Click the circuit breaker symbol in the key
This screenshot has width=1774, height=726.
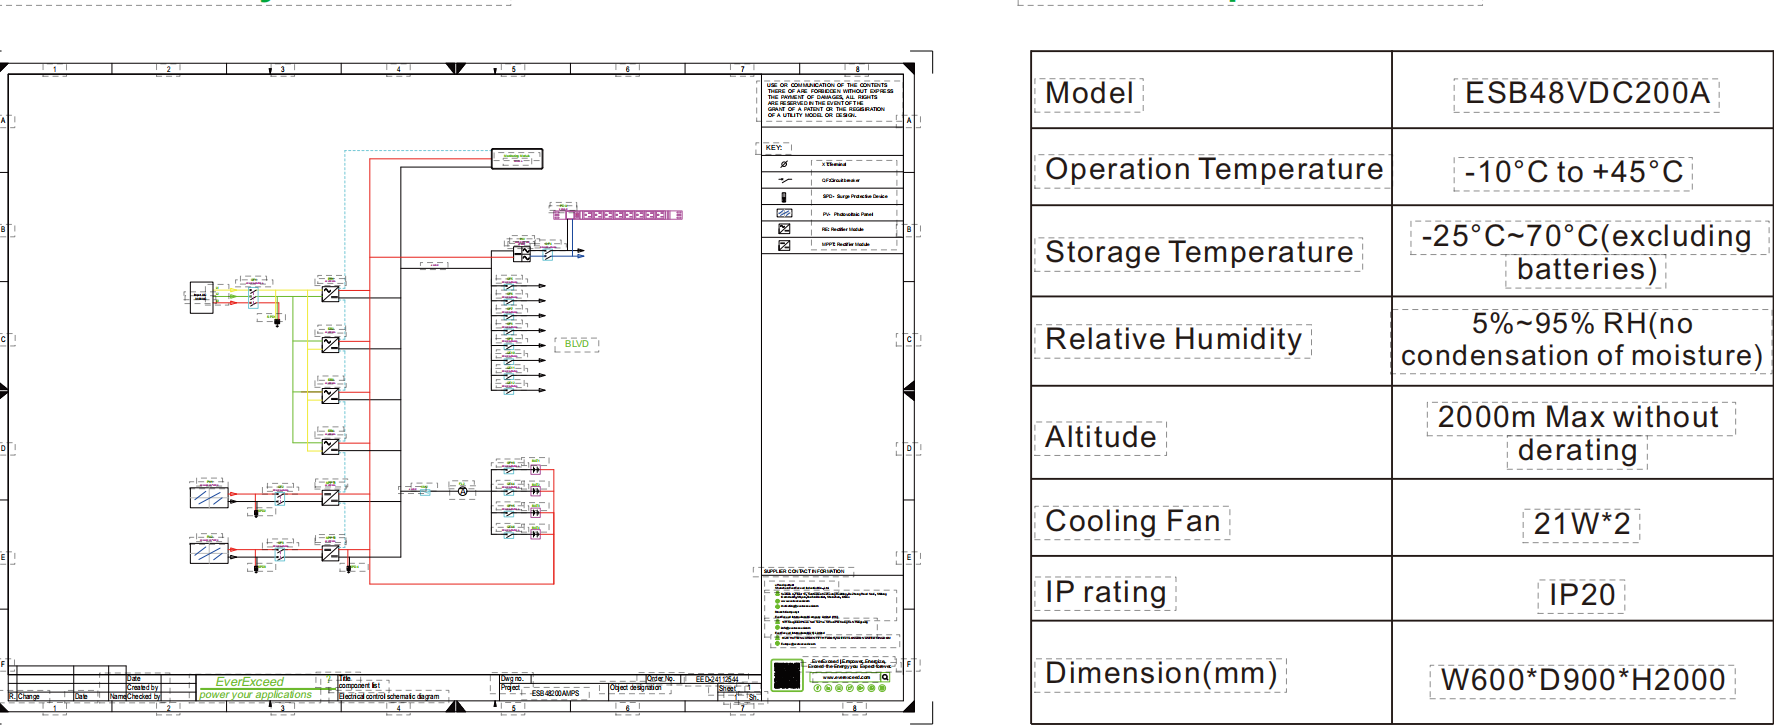(x=784, y=181)
